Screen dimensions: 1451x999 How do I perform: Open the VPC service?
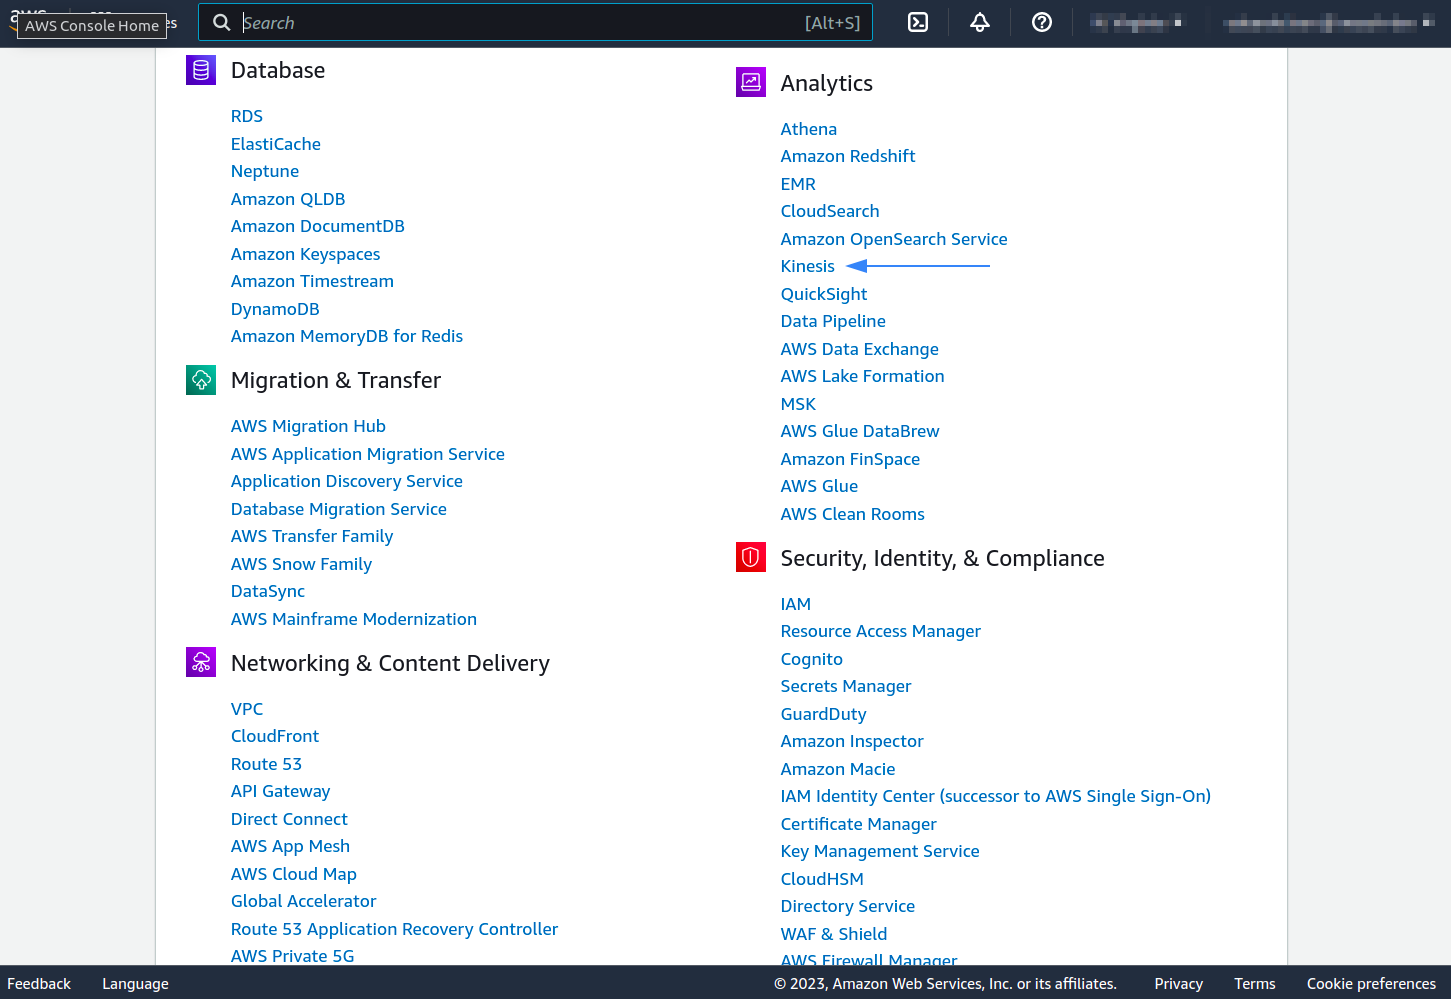pyautogui.click(x=247, y=709)
